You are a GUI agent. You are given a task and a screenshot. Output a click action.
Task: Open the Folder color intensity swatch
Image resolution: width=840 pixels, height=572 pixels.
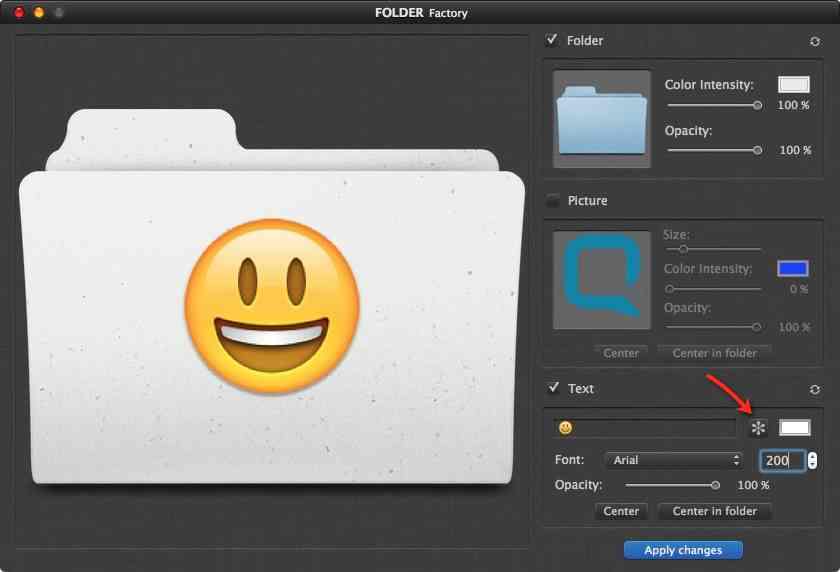(x=793, y=85)
